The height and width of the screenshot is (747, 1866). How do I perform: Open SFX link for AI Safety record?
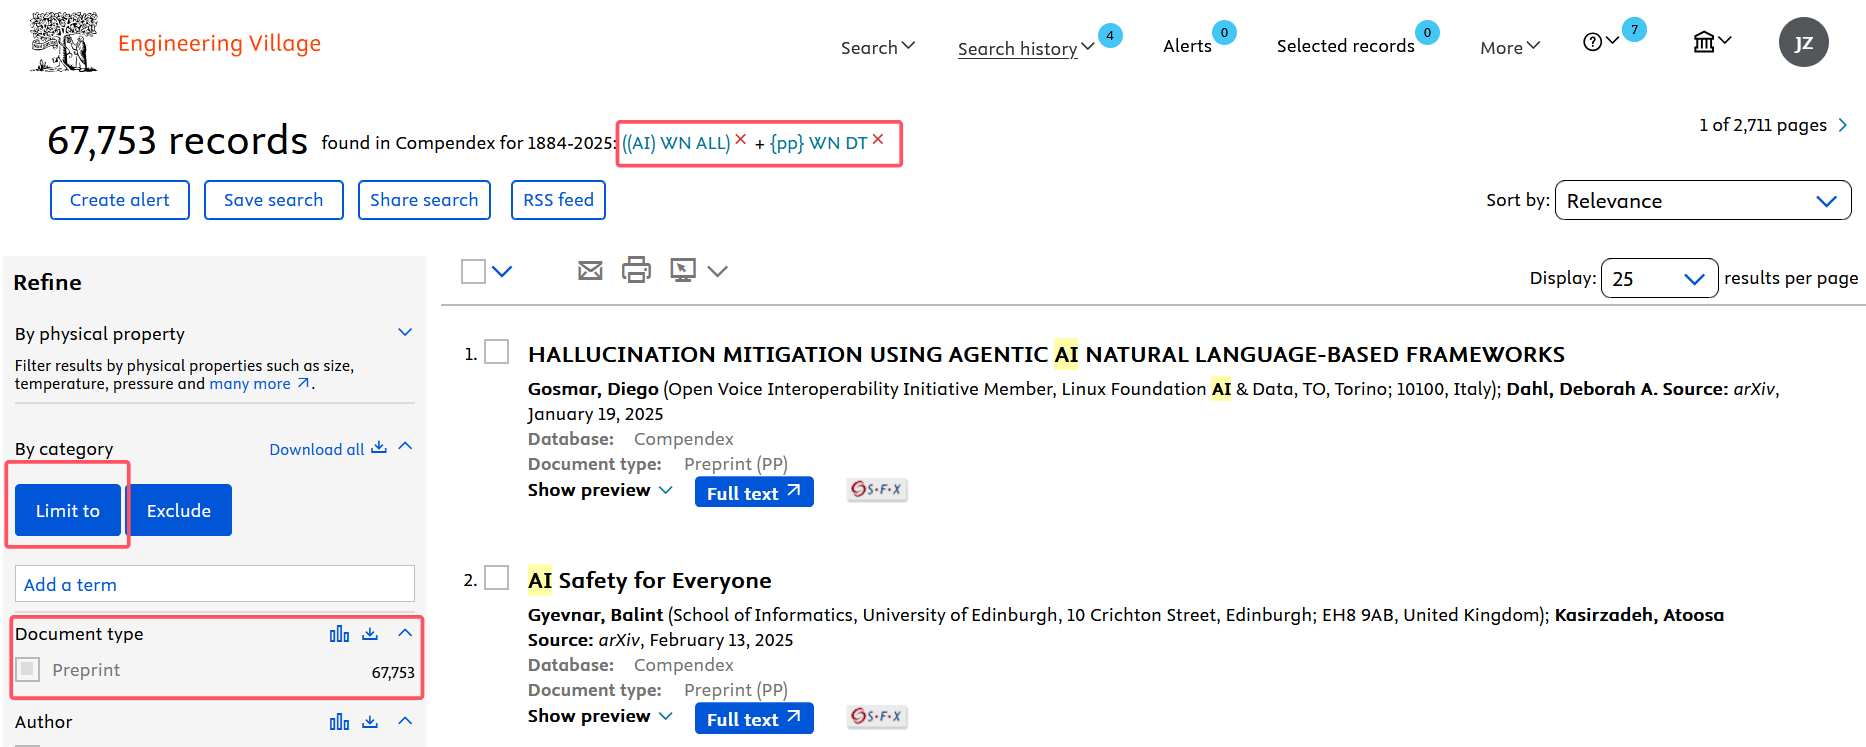click(x=877, y=716)
